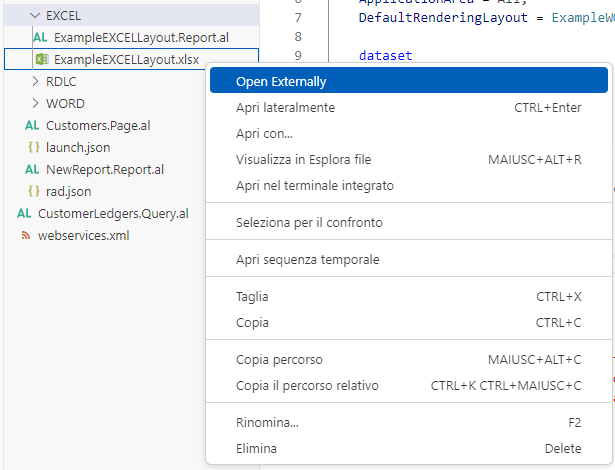The image size is (615, 470).
Task: Open Customers.Page.al file
Action: (x=98, y=126)
